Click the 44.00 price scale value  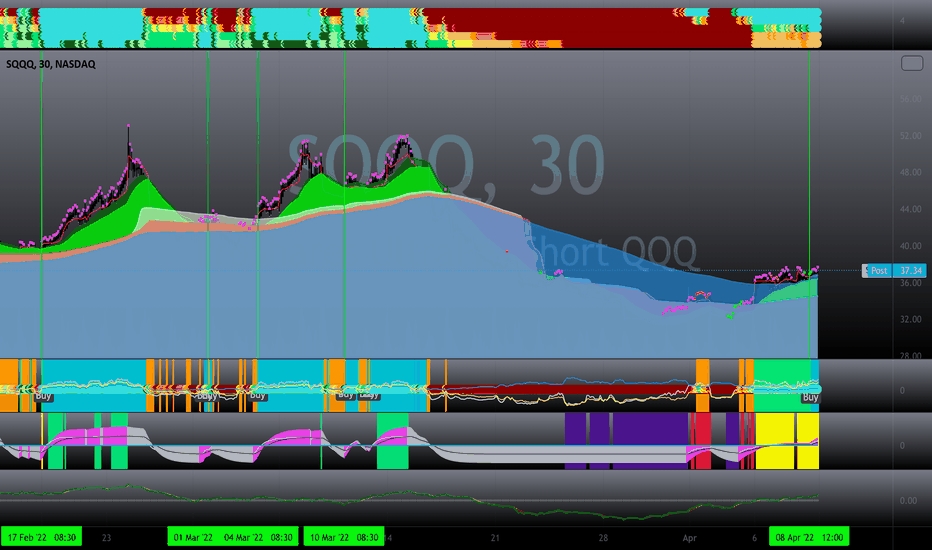point(910,209)
